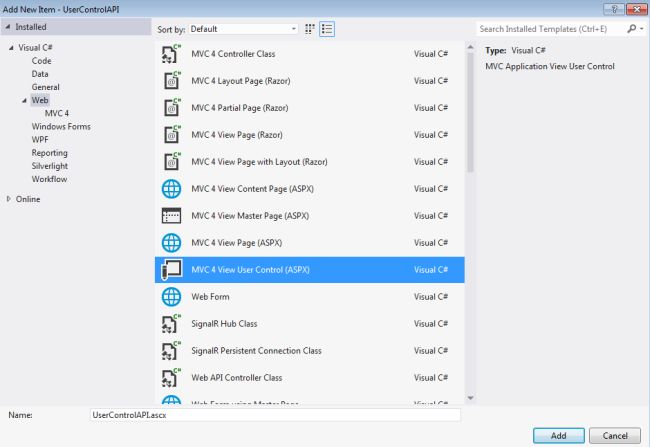650x447 pixels.
Task: Select the General category
Action: [x=46, y=87]
